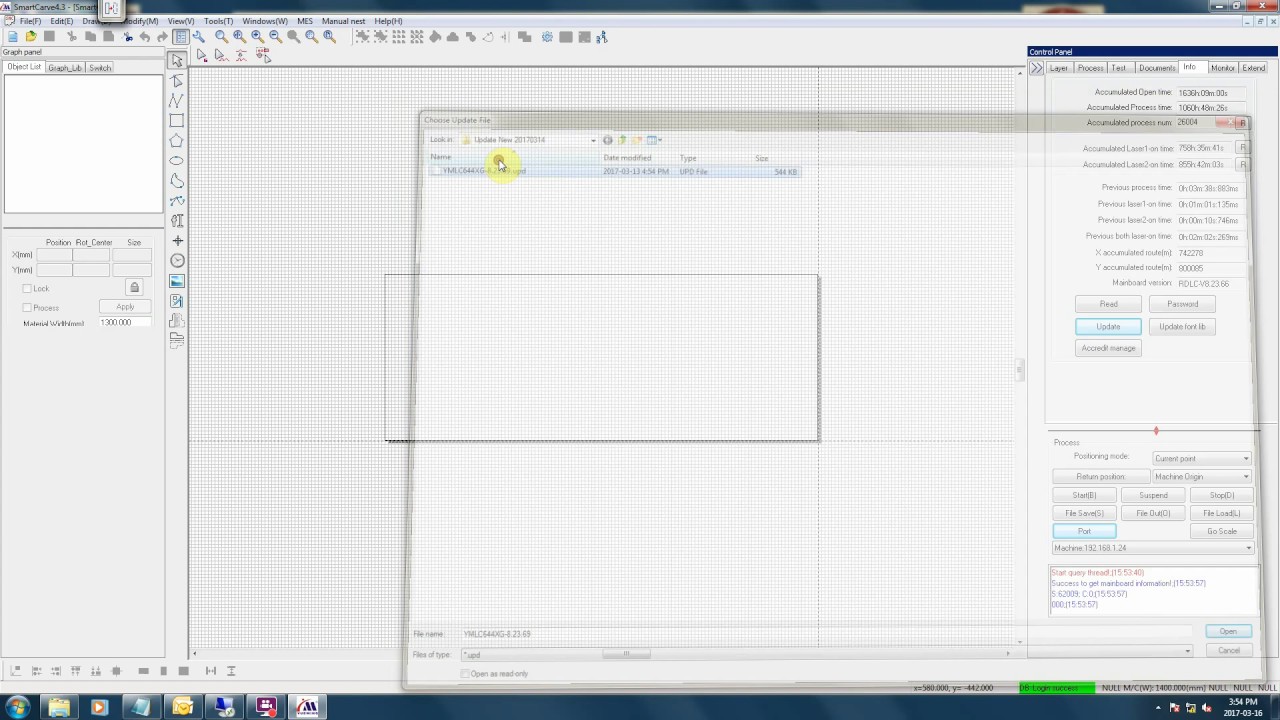The height and width of the screenshot is (720, 1280).
Task: Click the SmartCarve taskbar icon
Action: click(307, 708)
